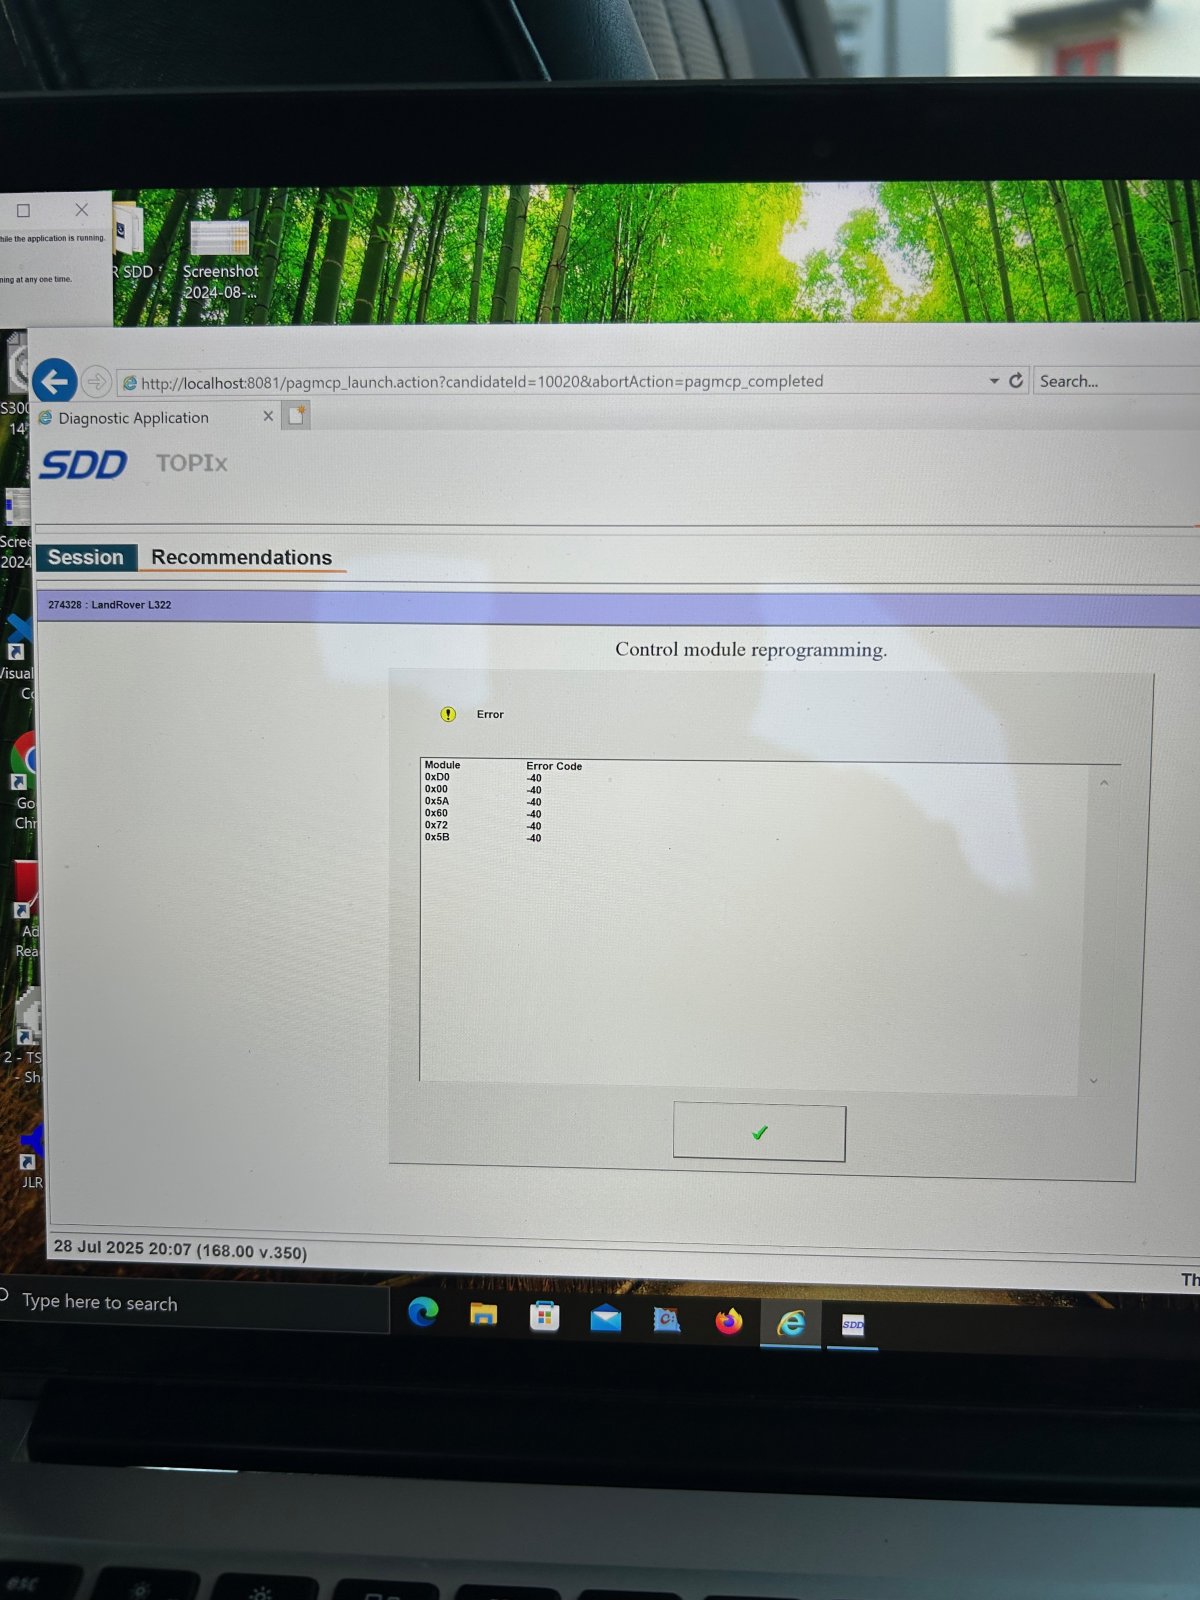Open the C: command app on taskbar
The width and height of the screenshot is (1200, 1600).
point(667,1321)
